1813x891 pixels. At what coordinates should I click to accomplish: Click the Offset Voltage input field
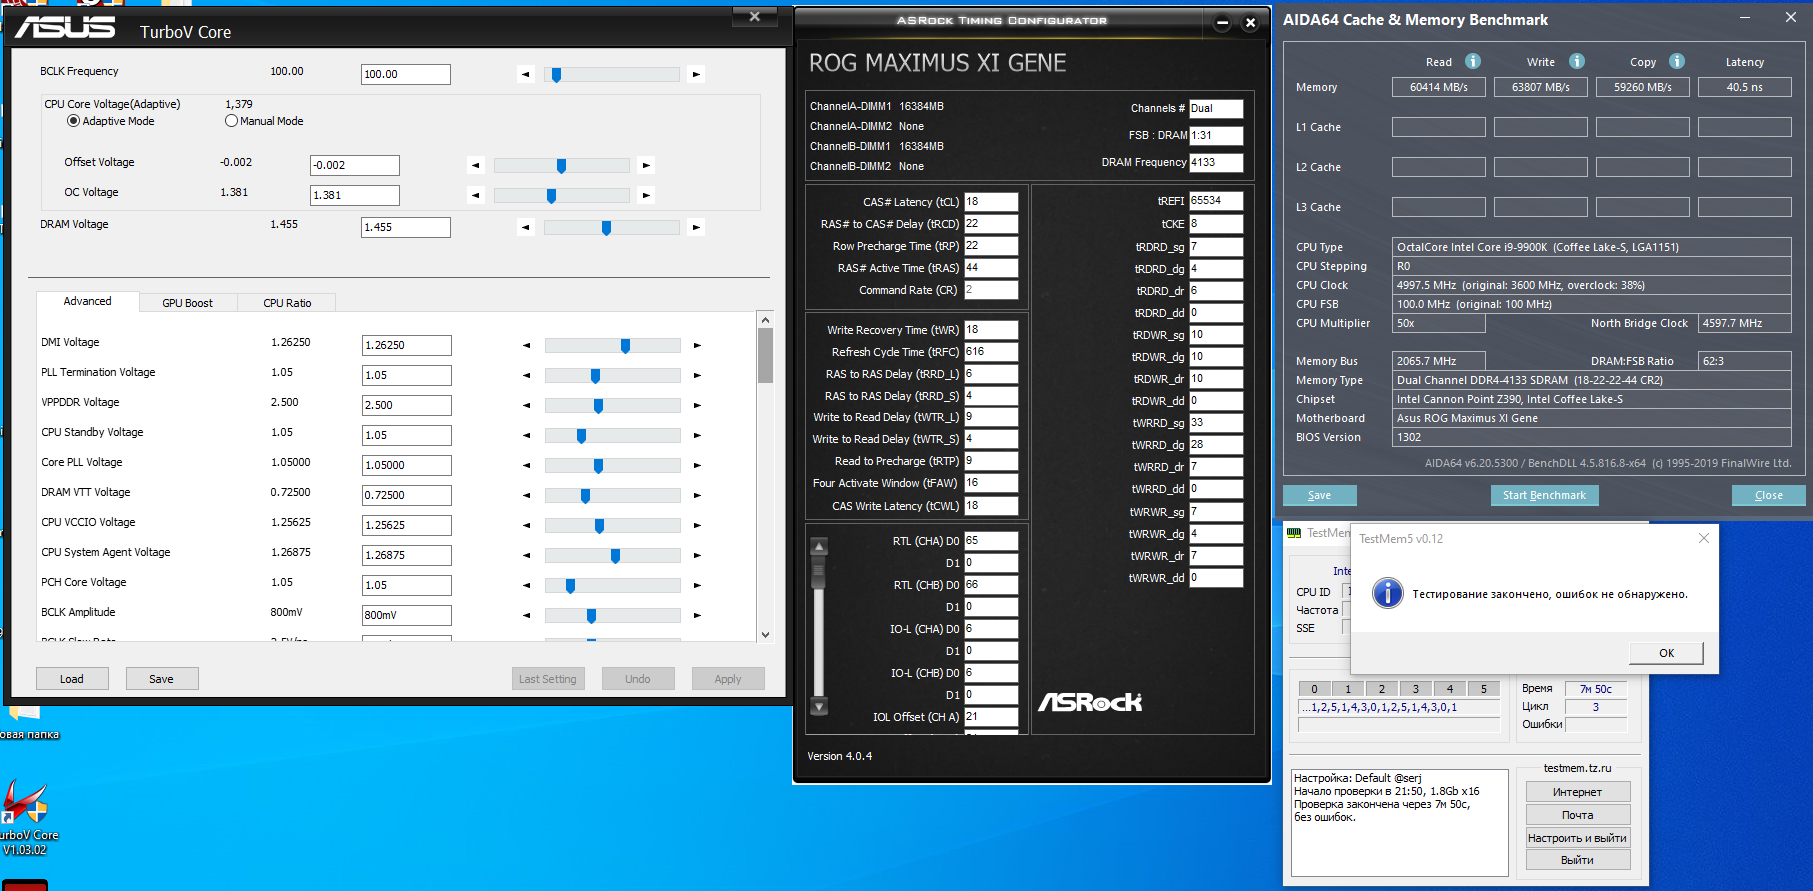355,165
